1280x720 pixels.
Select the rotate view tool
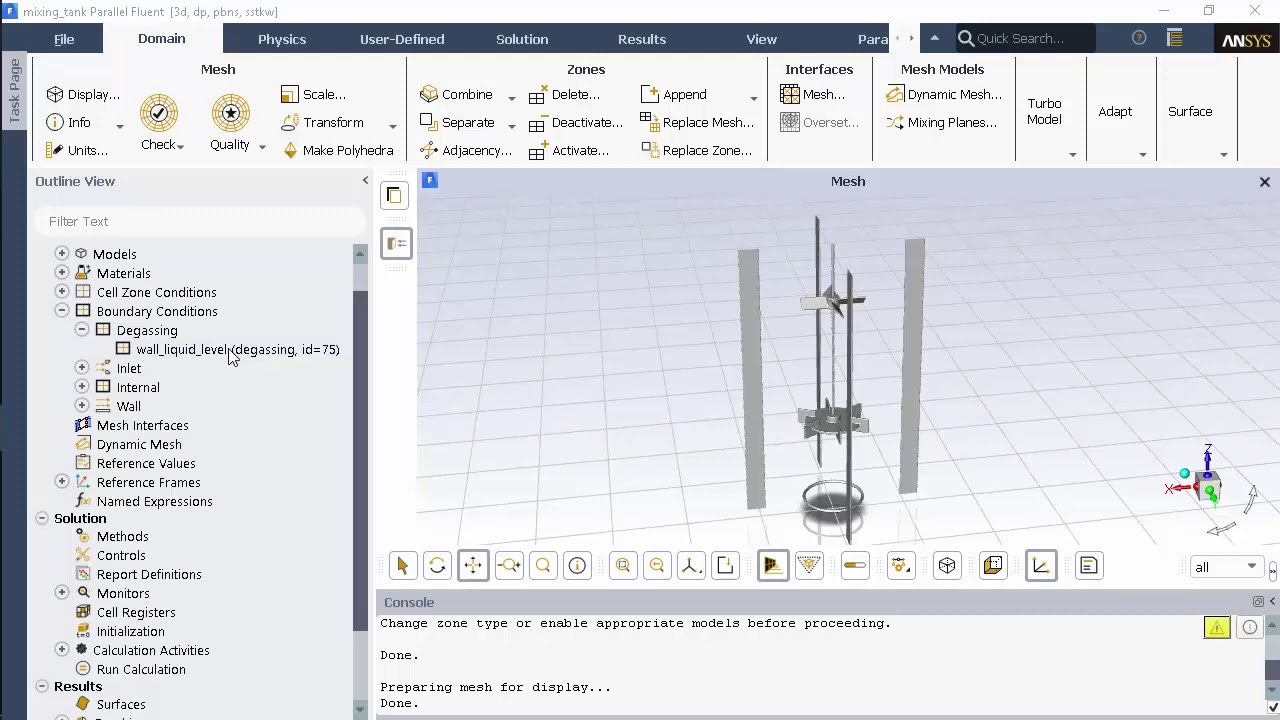[437, 566]
